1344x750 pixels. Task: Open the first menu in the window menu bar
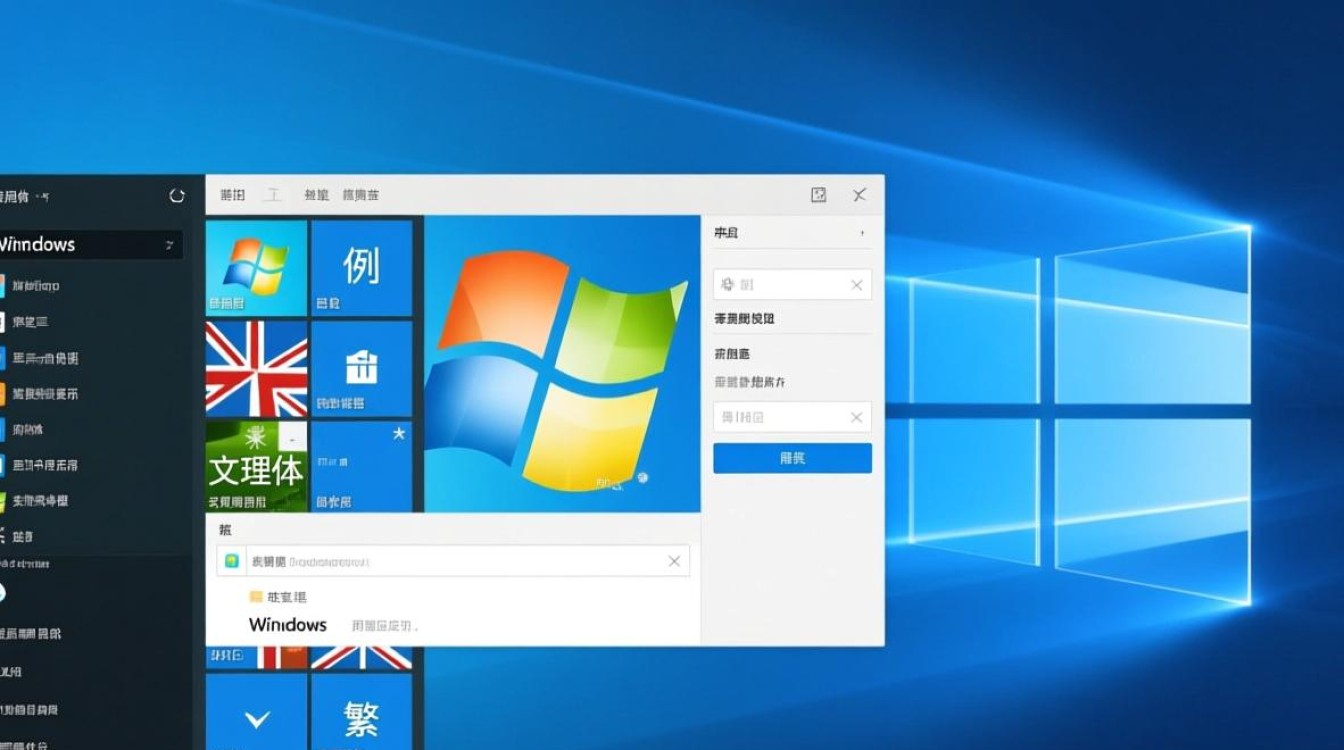231,195
